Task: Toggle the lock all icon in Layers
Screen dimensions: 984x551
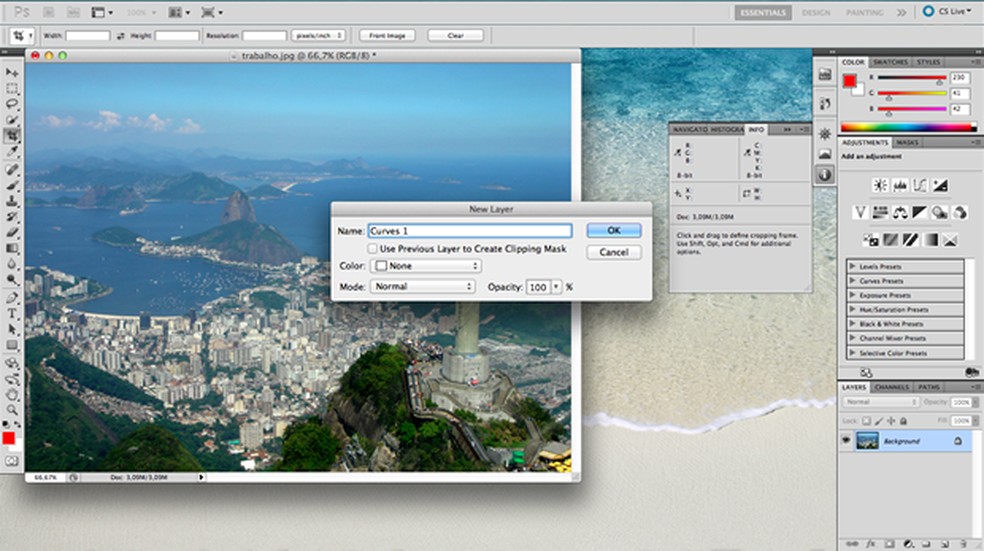Action: [901, 419]
